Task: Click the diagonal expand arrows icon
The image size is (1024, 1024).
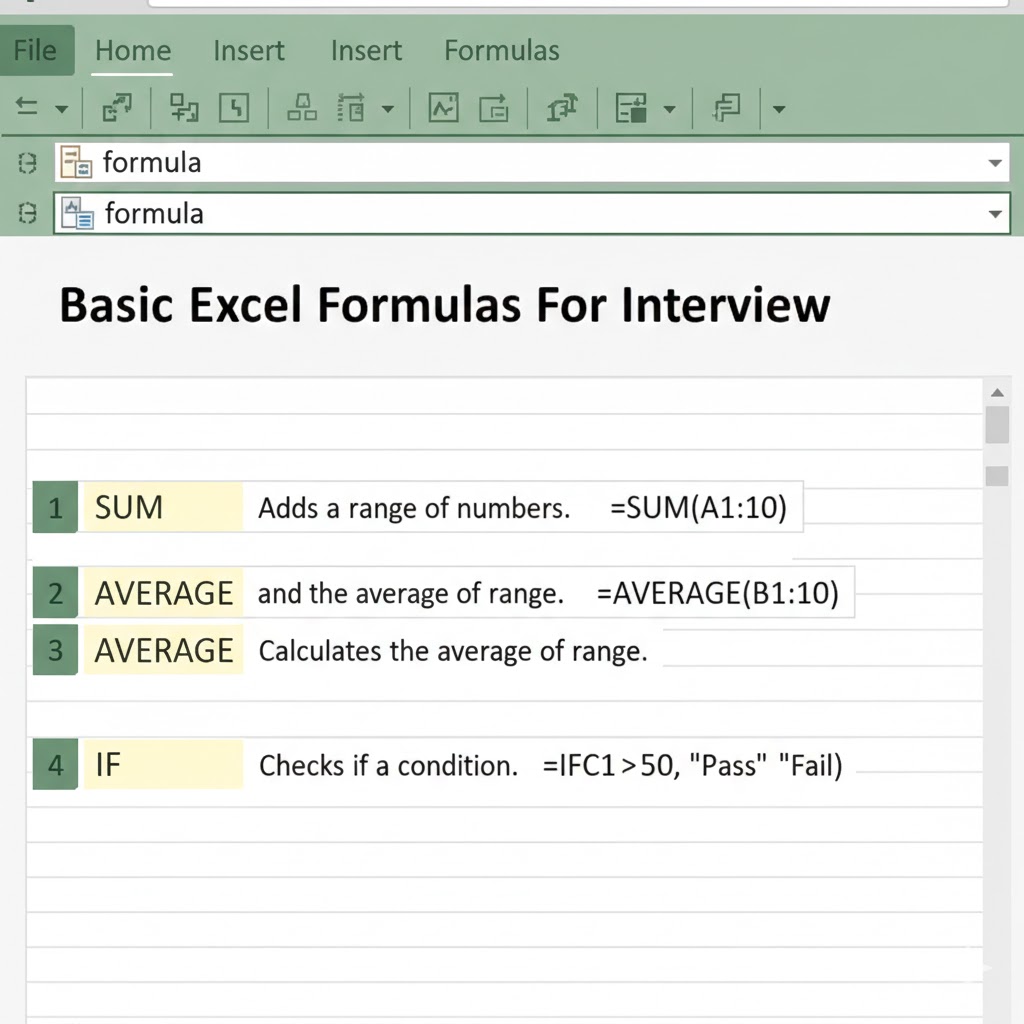Action: point(118,108)
